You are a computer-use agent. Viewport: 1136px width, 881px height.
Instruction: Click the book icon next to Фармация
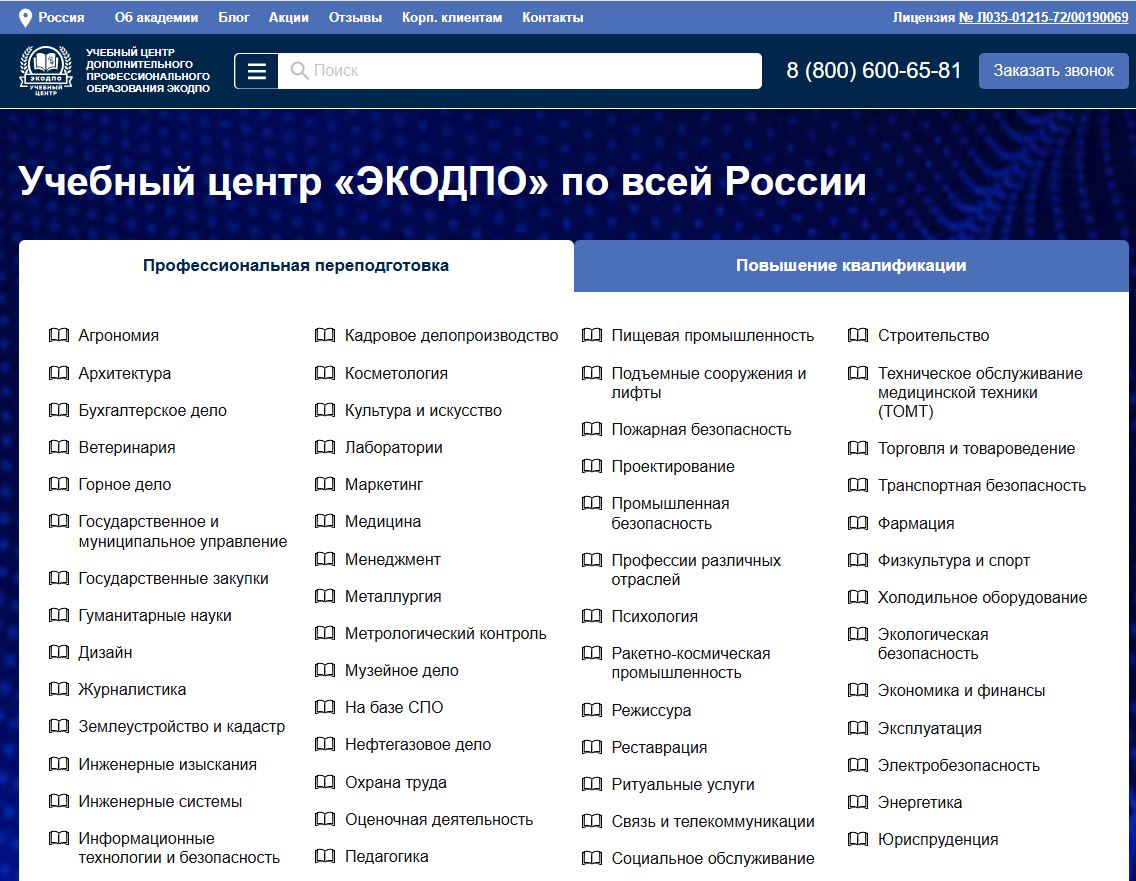[857, 524]
